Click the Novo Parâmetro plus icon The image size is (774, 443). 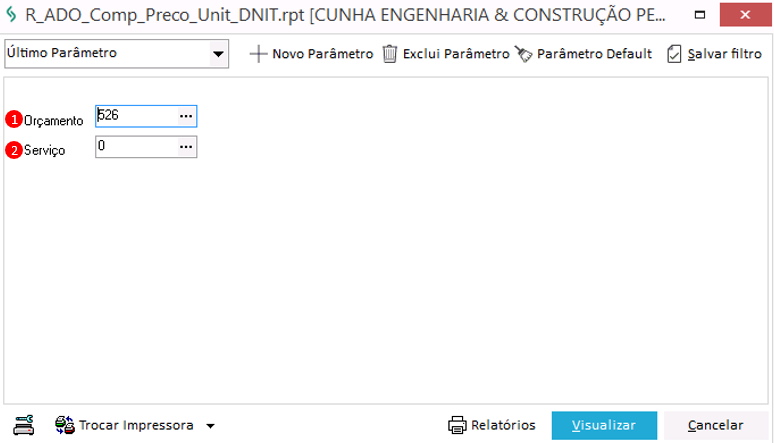click(x=258, y=54)
